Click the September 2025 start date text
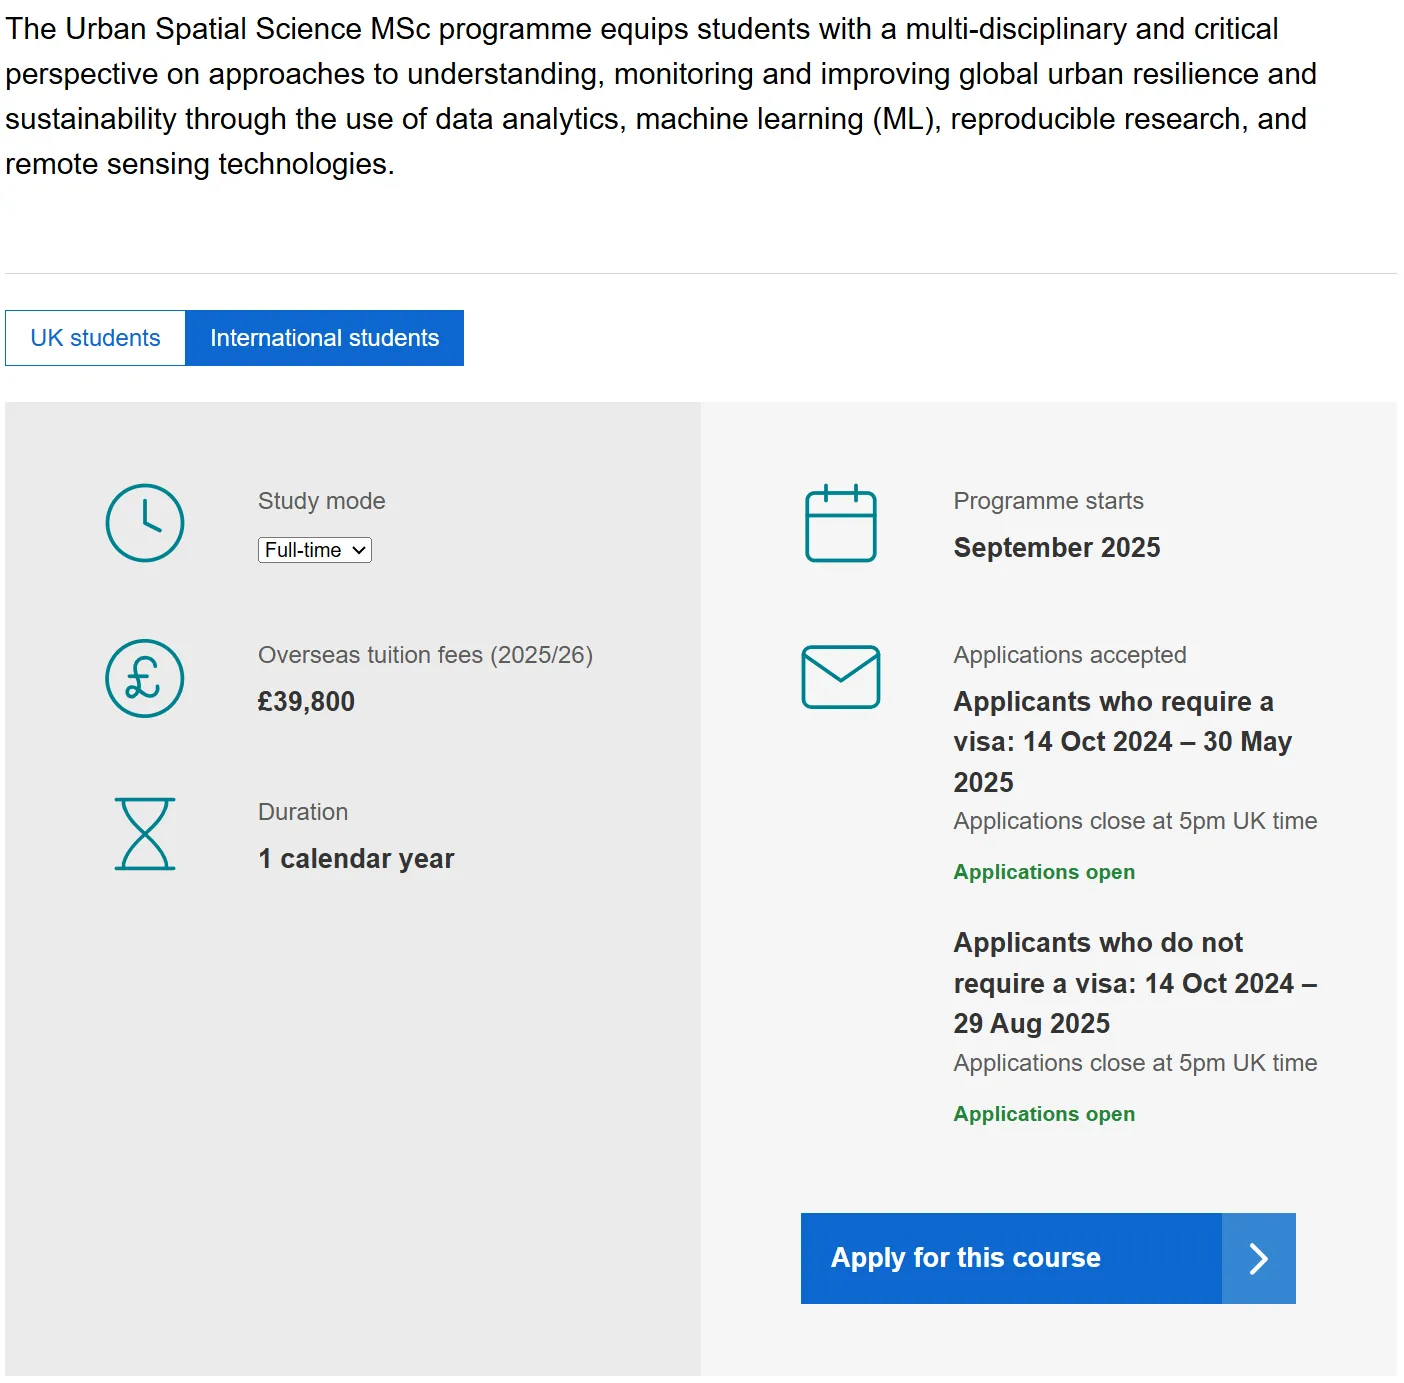The width and height of the screenshot is (1404, 1383). (x=1056, y=548)
